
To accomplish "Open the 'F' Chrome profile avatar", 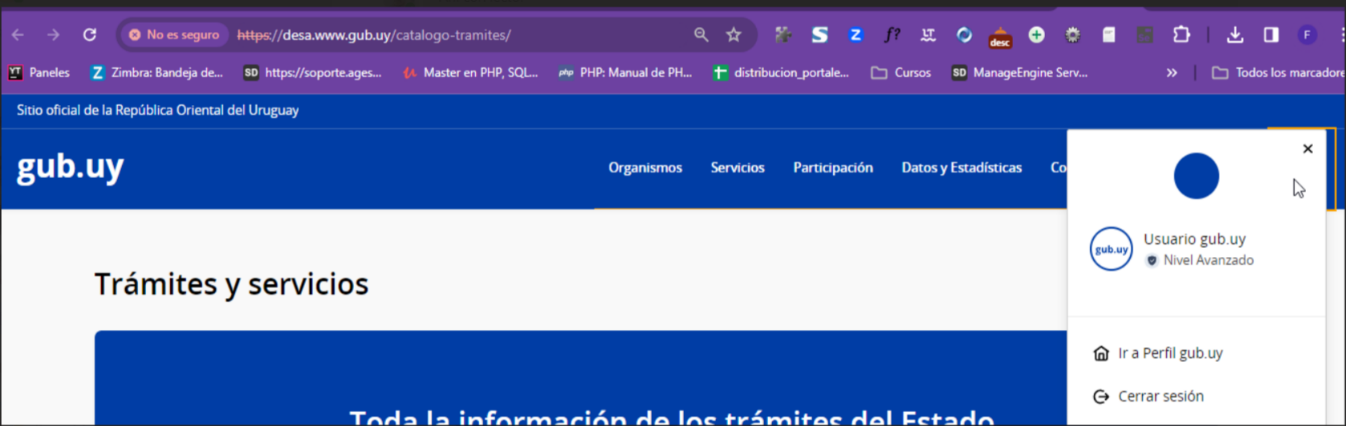I will [x=1307, y=35].
